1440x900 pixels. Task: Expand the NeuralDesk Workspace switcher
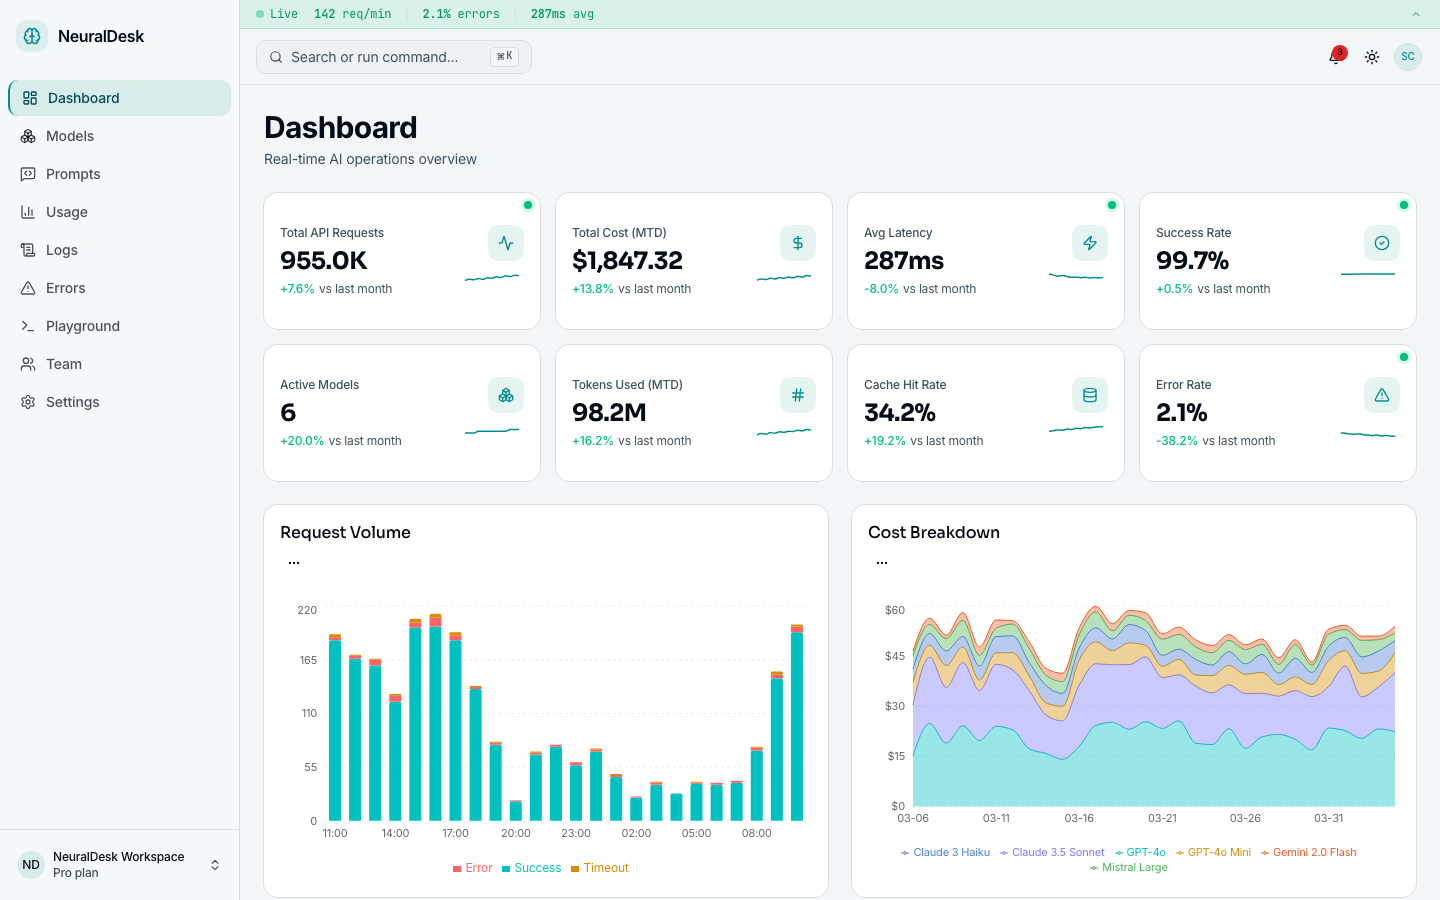[x=215, y=864]
